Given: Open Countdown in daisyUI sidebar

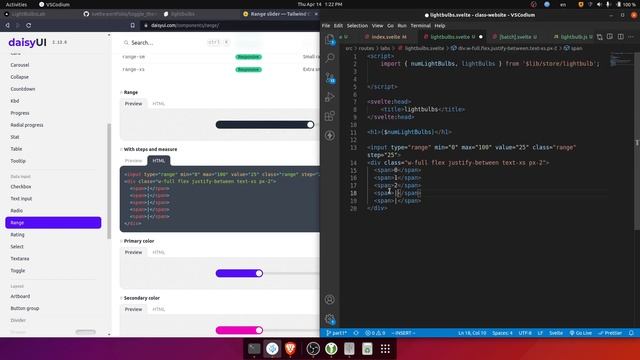Looking at the screenshot, I should tap(23, 89).
